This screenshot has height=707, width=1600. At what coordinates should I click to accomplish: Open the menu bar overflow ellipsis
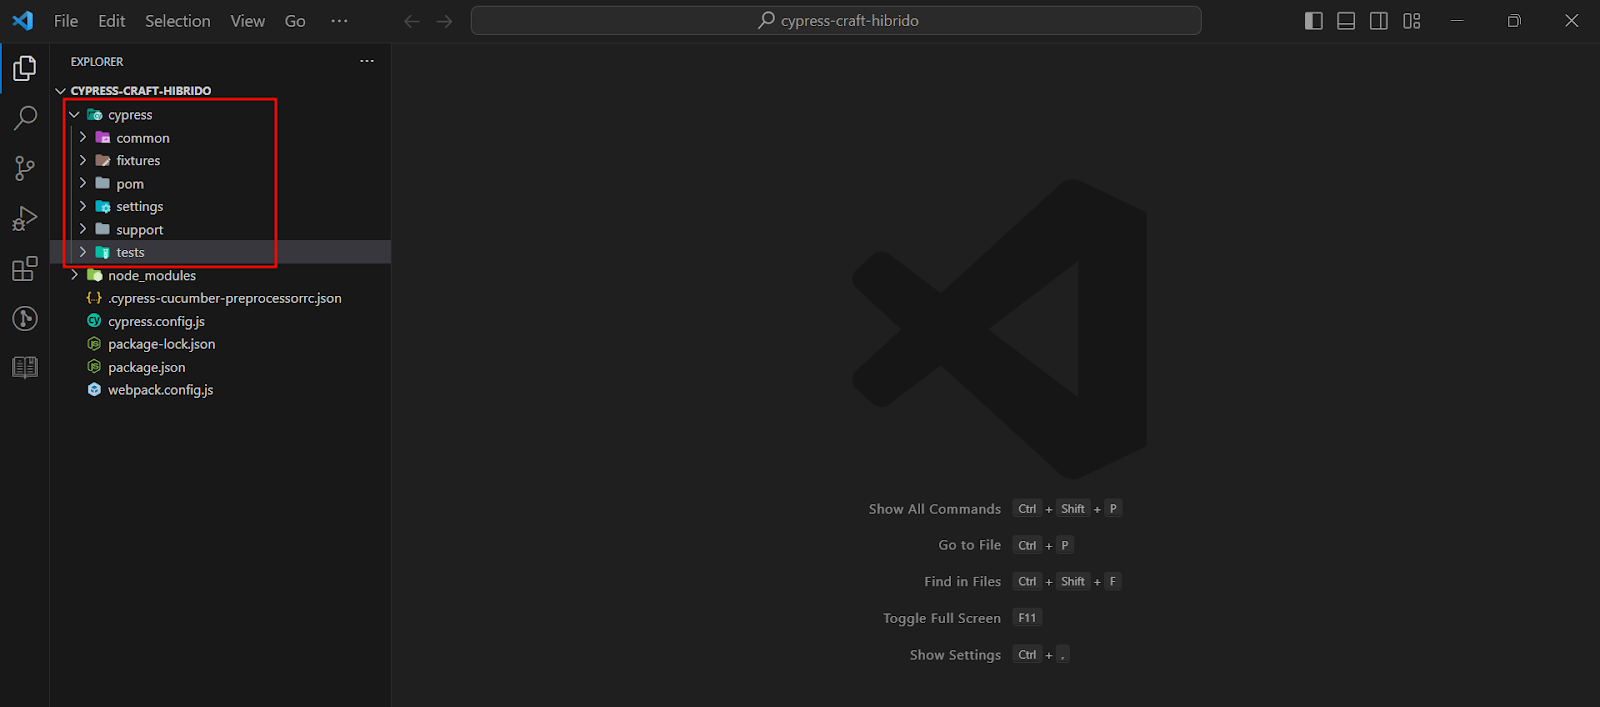coord(340,21)
